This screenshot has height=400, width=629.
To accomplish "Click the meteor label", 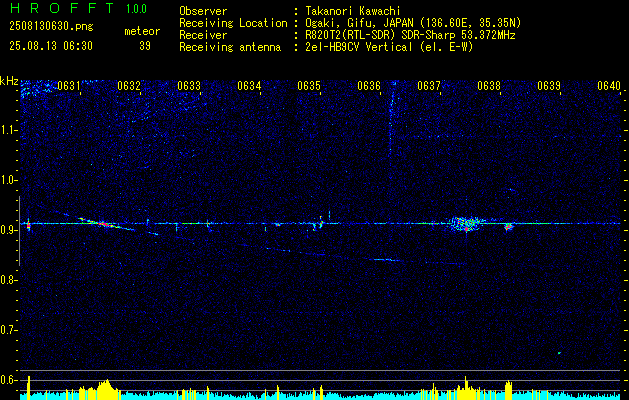I will tap(142, 31).
